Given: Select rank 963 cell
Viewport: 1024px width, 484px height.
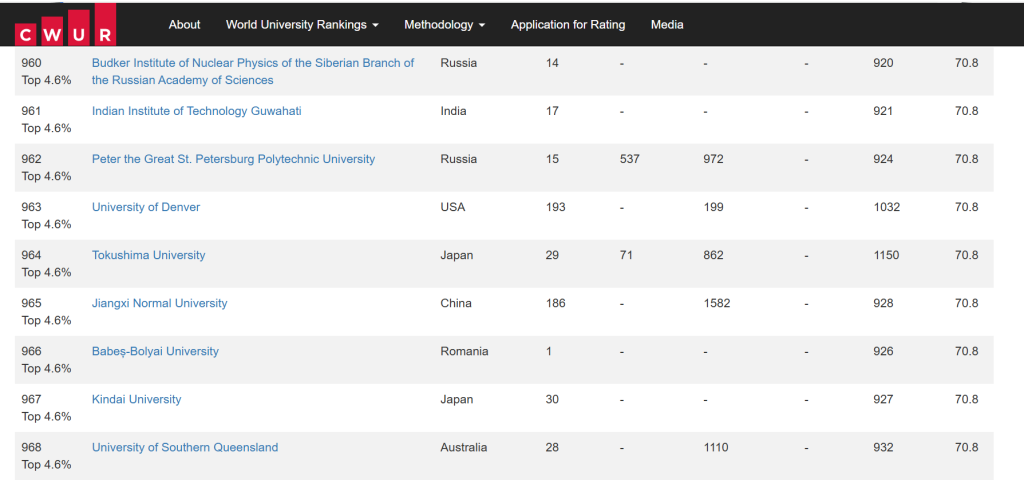Looking at the screenshot, I should [46, 216].
